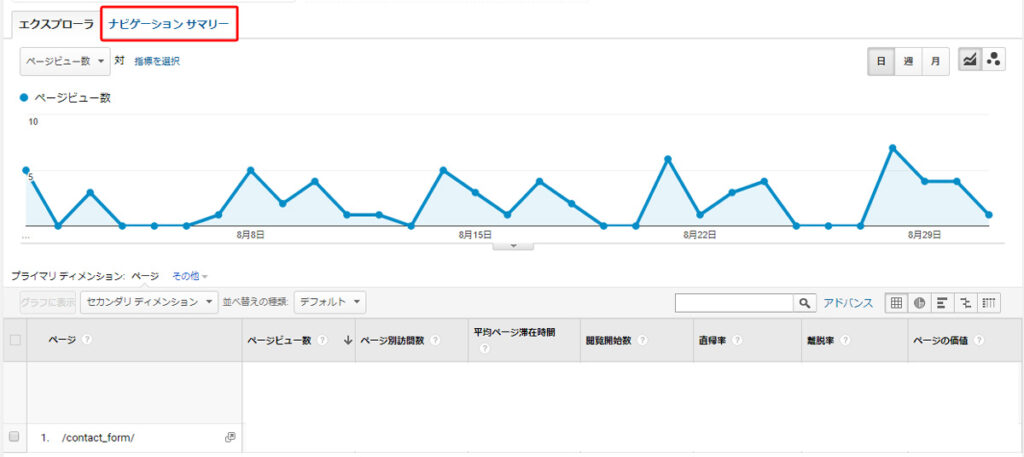
Task: Toggle the select-all checkbox in table header
Action: (x=14, y=340)
